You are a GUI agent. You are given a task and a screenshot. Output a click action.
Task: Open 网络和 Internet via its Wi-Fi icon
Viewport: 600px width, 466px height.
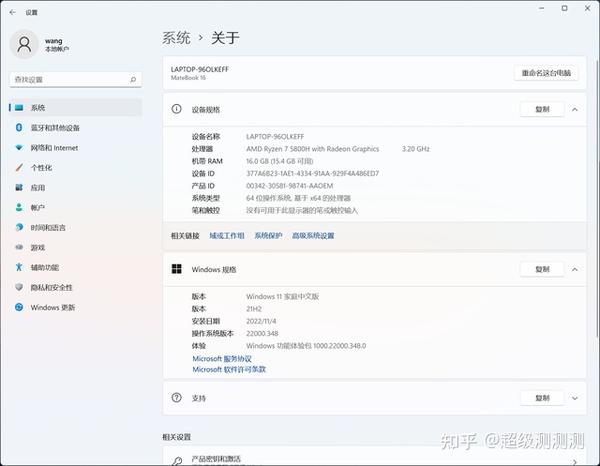(x=19, y=148)
